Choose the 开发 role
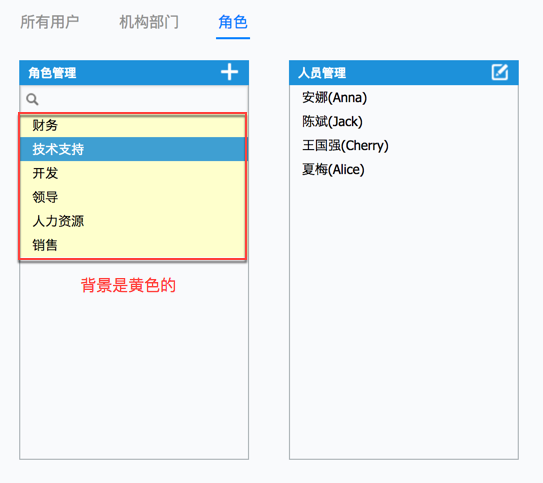543x483 pixels. [133, 173]
